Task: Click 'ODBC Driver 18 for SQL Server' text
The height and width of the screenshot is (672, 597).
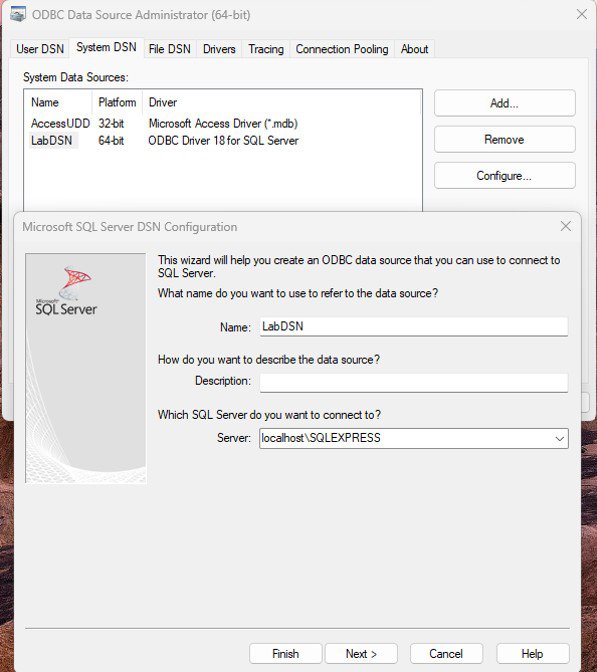Action: click(223, 141)
